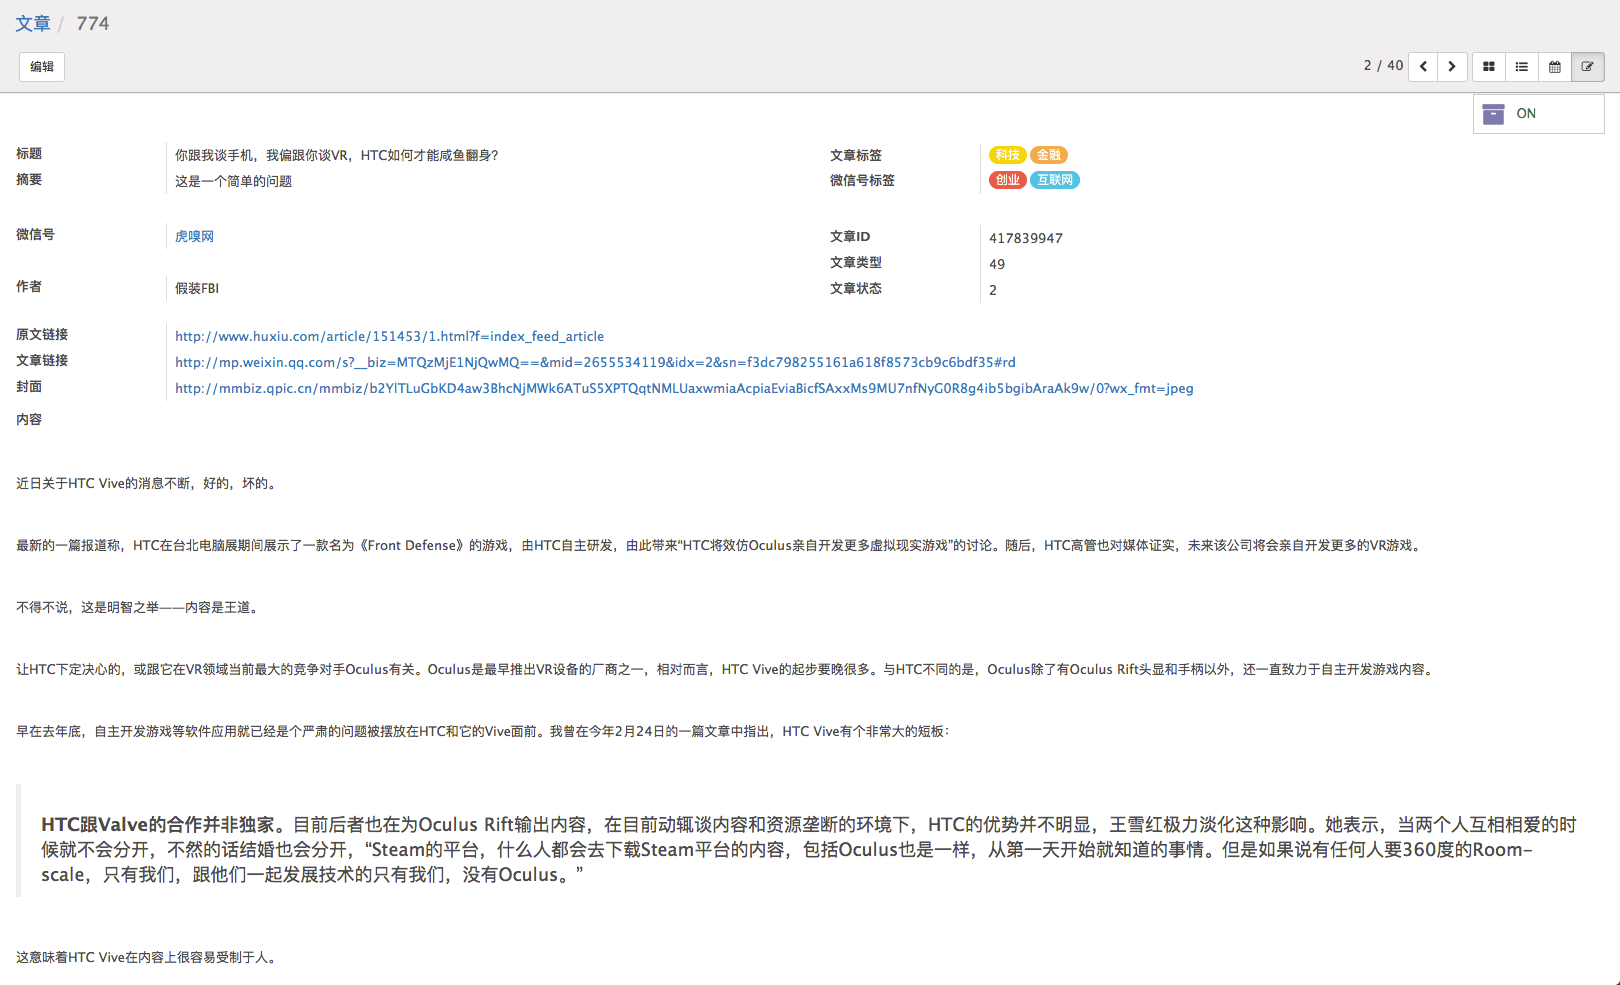This screenshot has height=985, width=1620.
Task: Click the article ID value 417839947
Action: [x=1026, y=238]
